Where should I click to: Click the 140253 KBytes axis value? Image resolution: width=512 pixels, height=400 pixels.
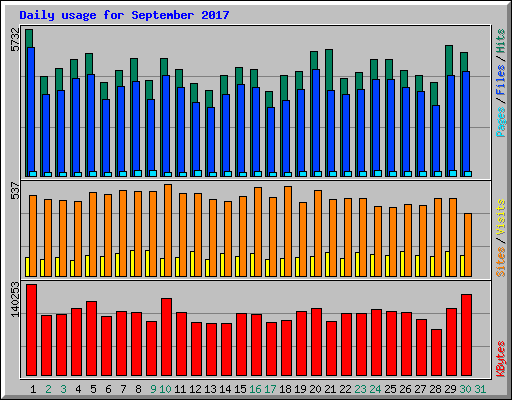[15, 299]
